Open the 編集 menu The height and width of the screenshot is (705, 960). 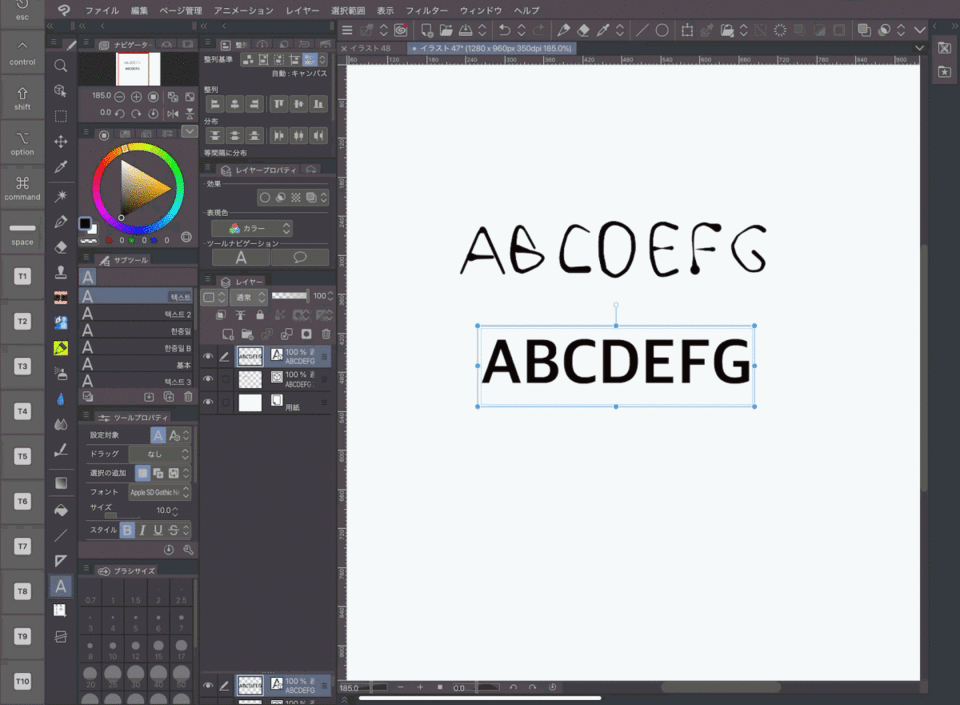(x=140, y=10)
